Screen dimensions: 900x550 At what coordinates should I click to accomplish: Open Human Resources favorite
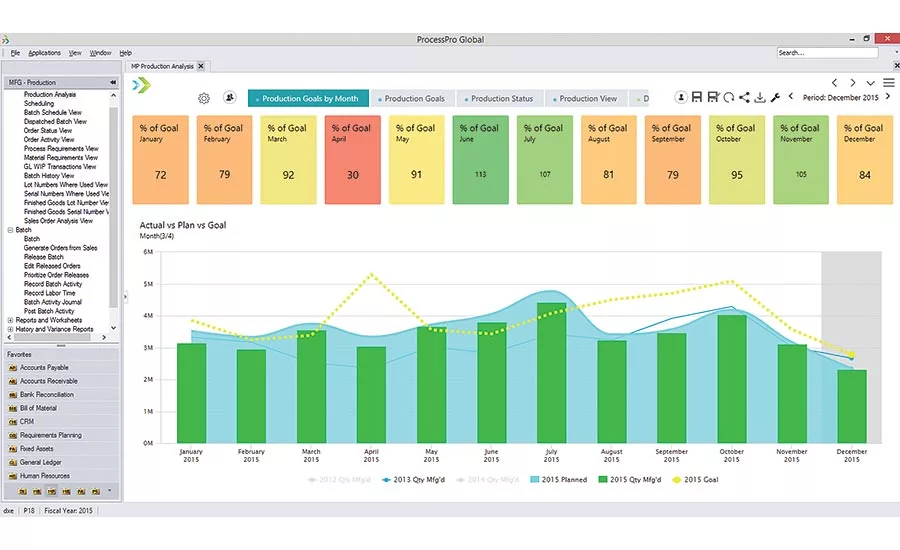[61, 476]
